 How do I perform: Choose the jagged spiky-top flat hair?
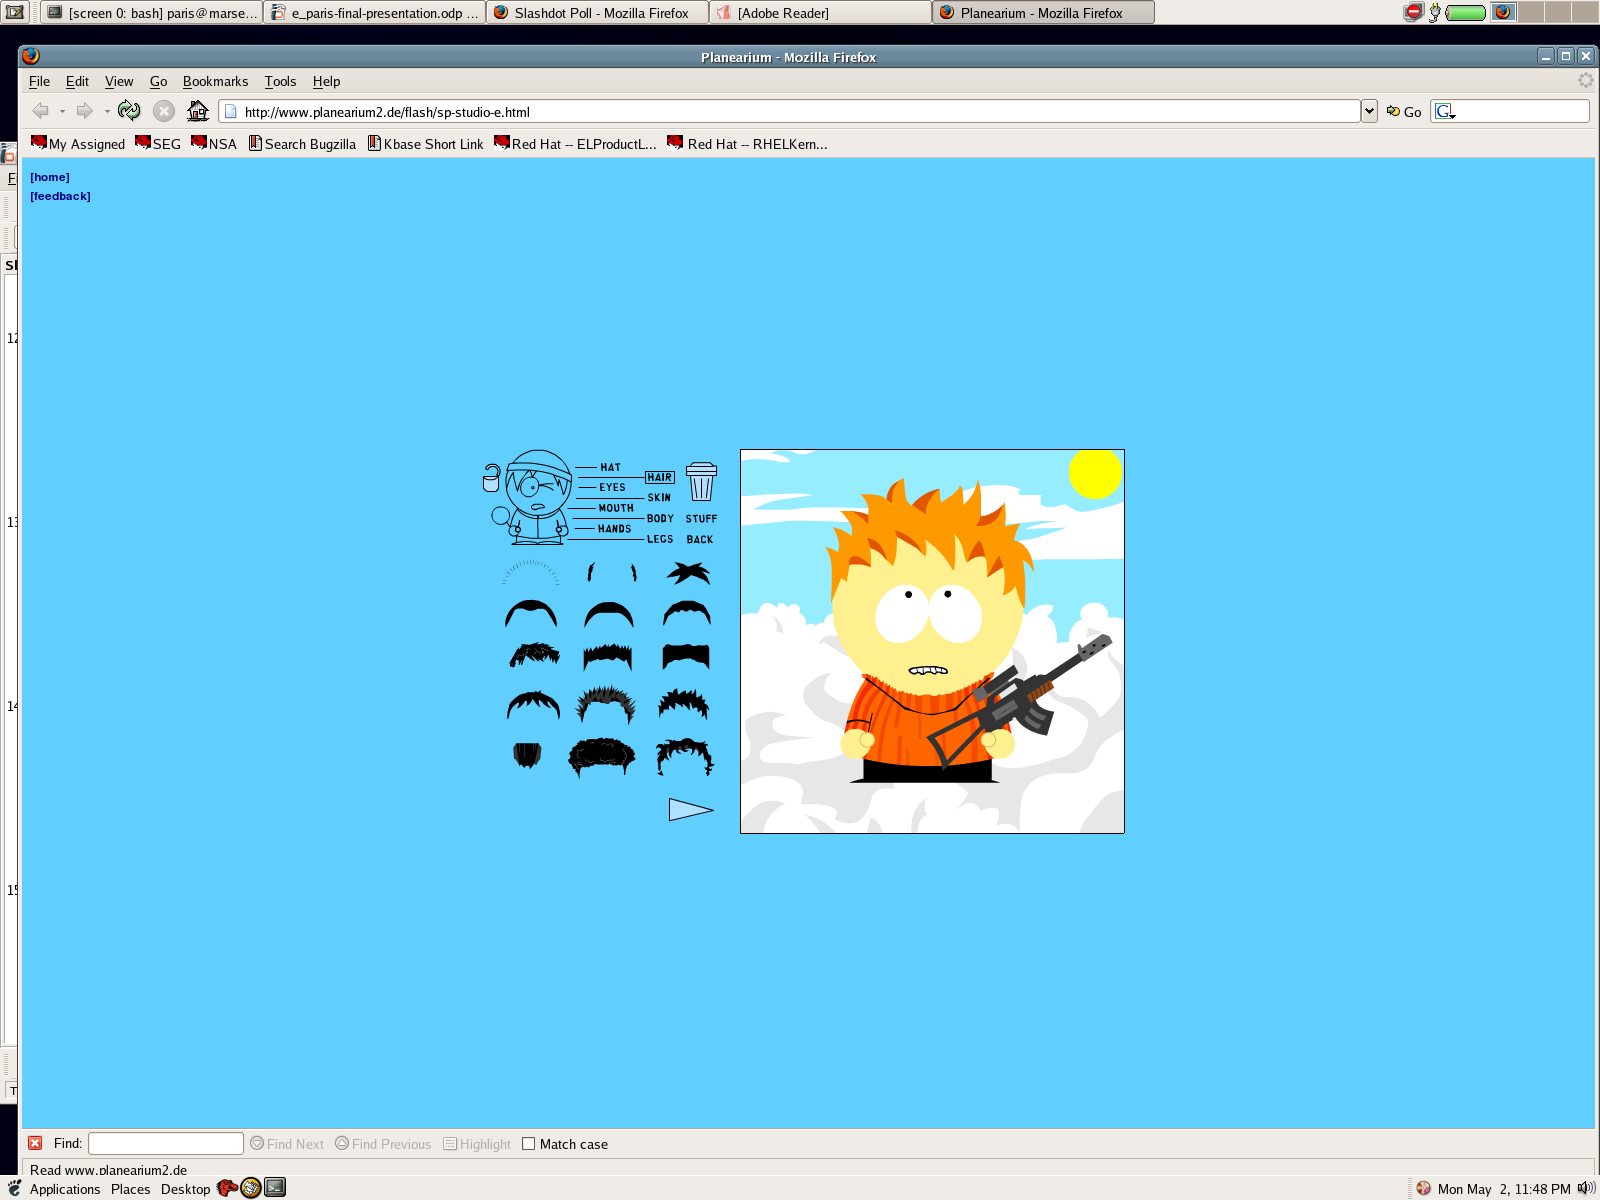pos(608,656)
